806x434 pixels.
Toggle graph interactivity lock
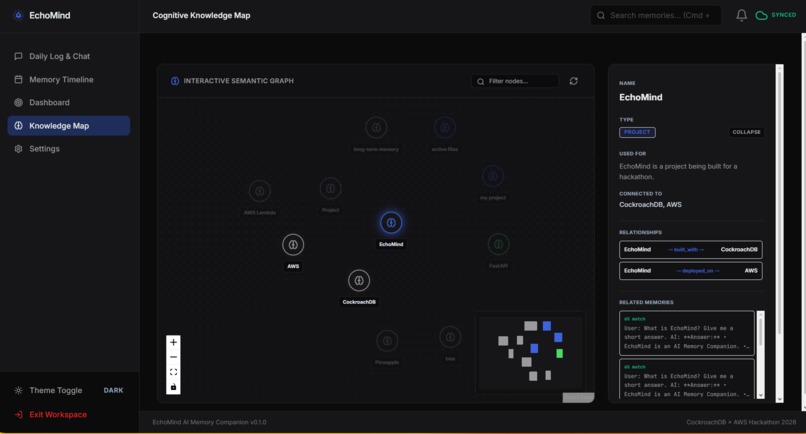click(x=173, y=387)
